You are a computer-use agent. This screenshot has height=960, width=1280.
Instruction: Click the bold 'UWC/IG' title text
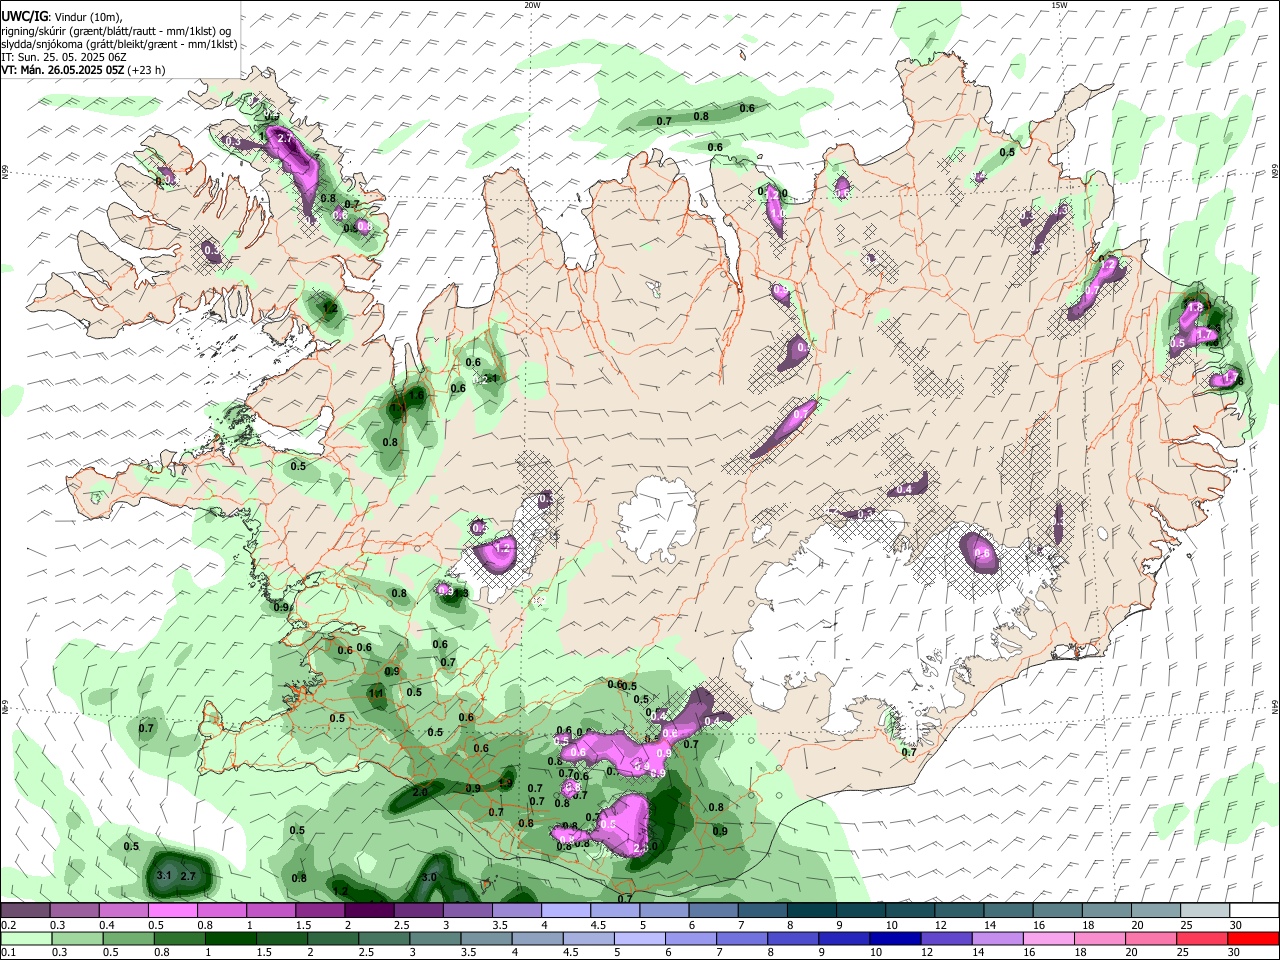click(x=24, y=17)
